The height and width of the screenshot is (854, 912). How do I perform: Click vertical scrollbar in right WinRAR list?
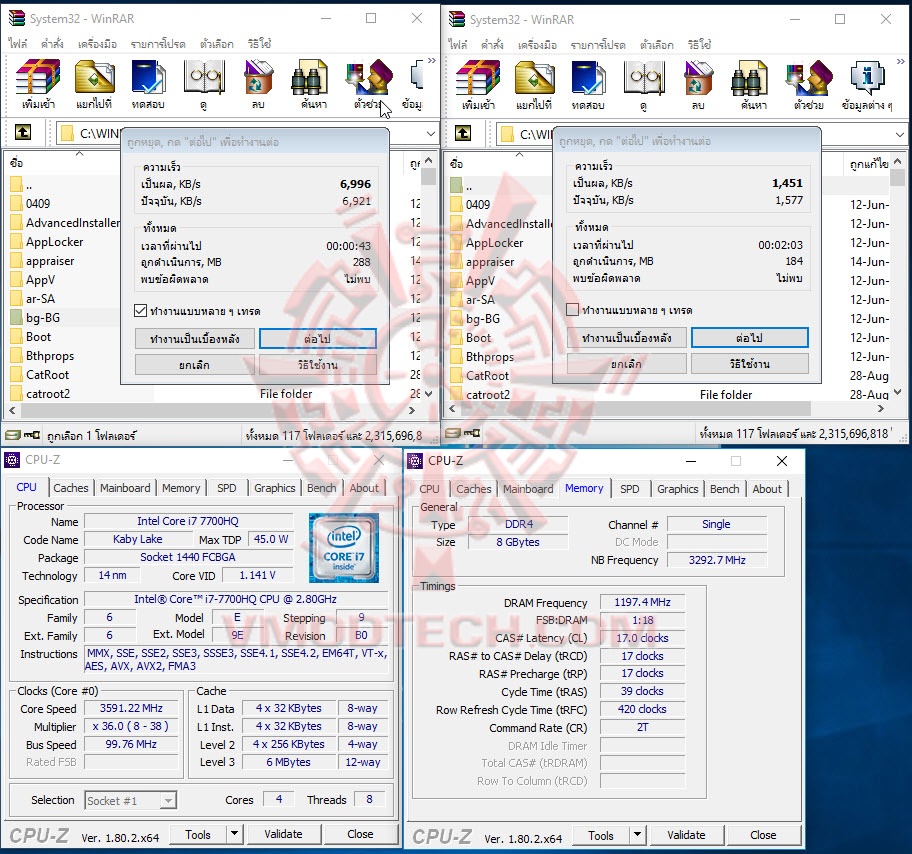coord(897,177)
